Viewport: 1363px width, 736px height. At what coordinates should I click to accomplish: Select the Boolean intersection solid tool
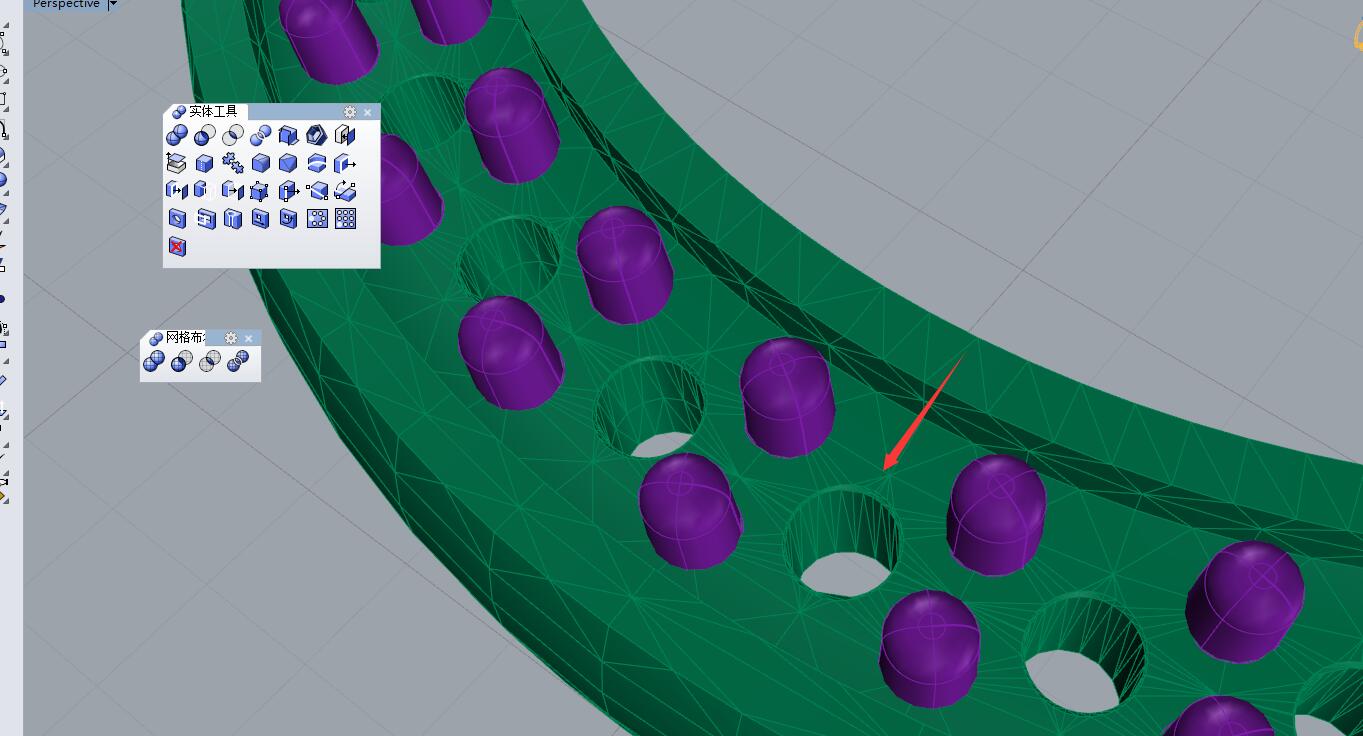pos(233,135)
